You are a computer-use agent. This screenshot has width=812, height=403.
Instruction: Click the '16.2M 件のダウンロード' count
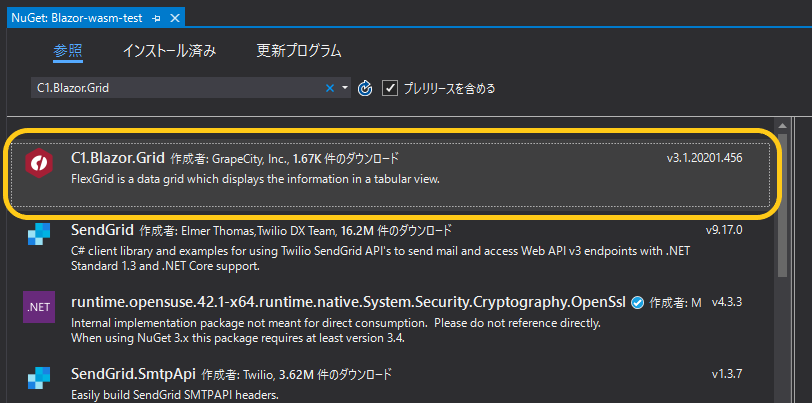point(398,230)
